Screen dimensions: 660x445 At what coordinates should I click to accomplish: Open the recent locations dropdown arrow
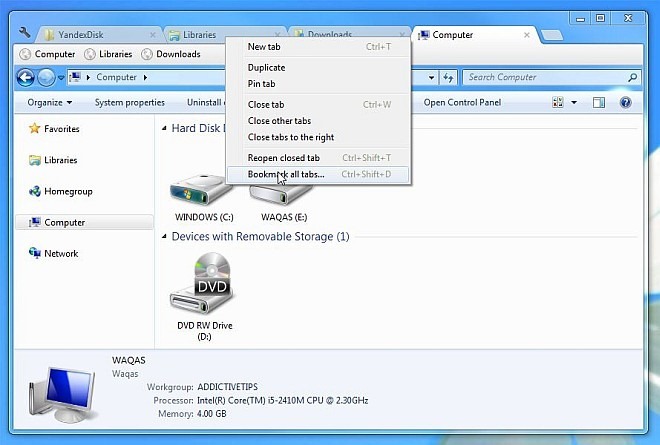coord(61,78)
